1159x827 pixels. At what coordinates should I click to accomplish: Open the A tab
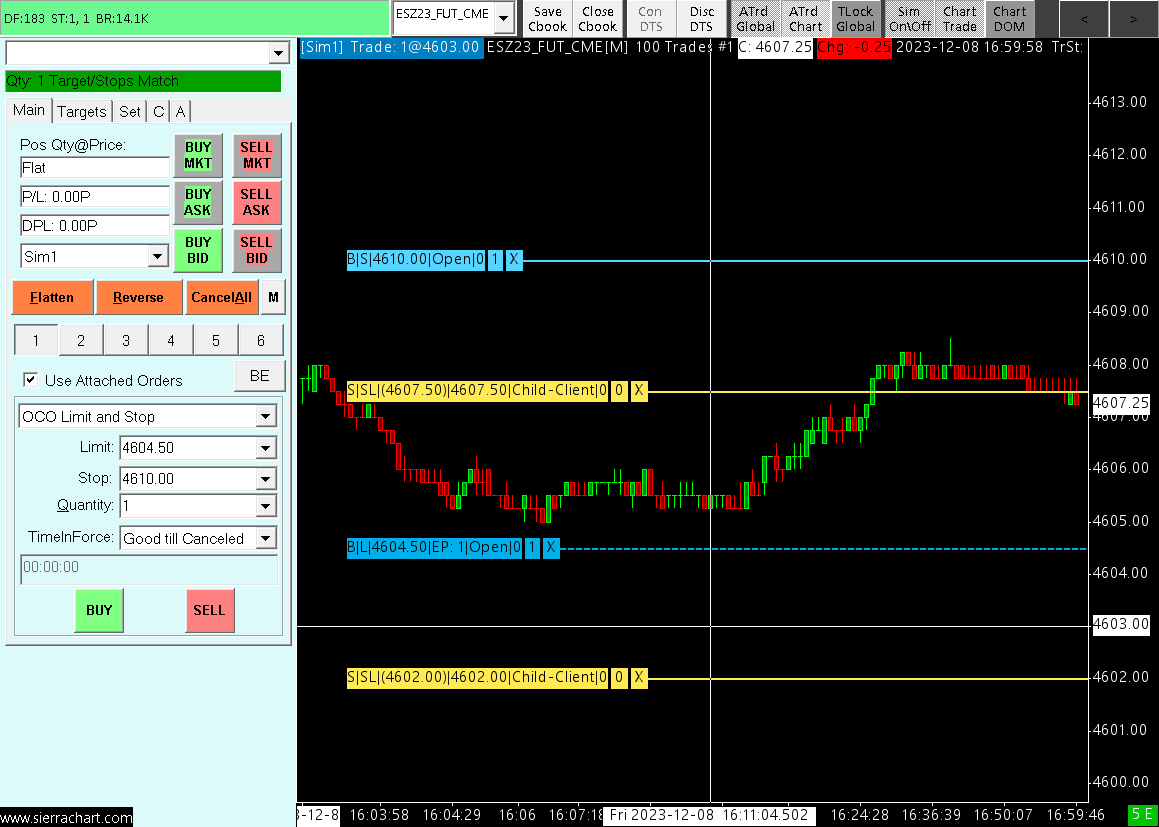coord(180,112)
